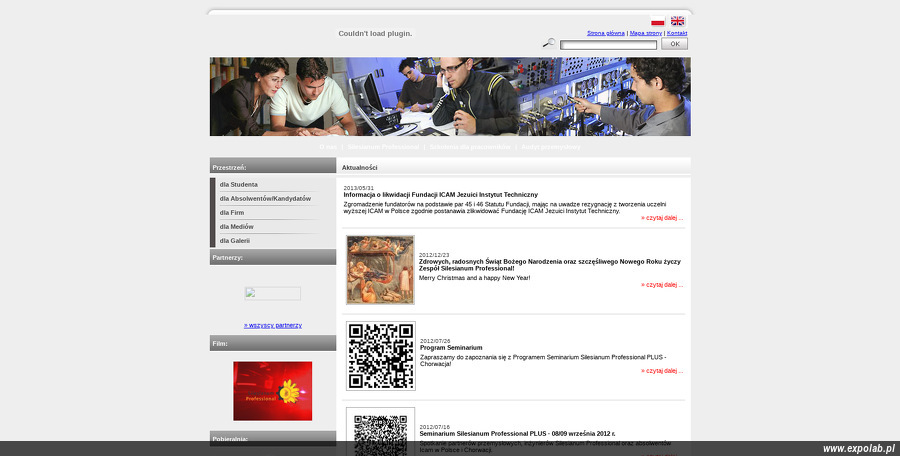Click the nativity painting thumbnail
The width and height of the screenshot is (900, 456).
[380, 270]
